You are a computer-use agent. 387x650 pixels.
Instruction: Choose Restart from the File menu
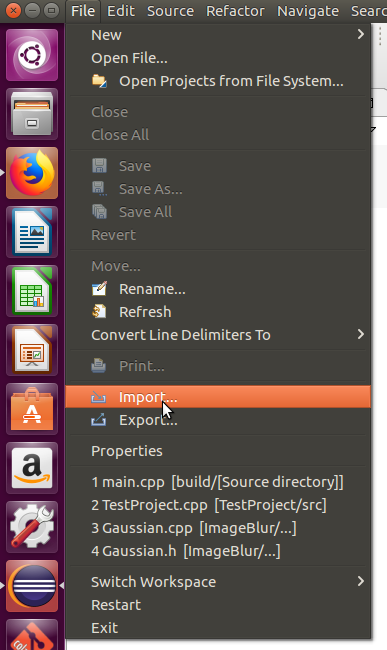(218, 605)
